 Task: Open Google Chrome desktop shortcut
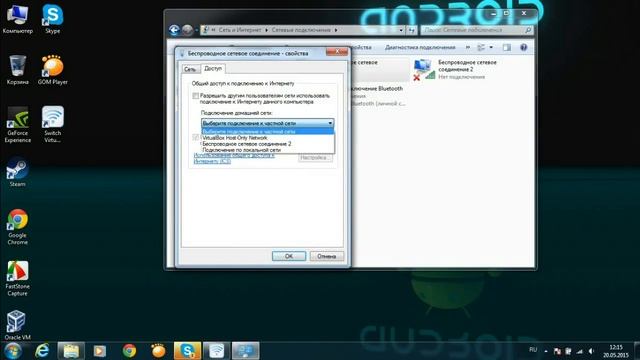[18, 227]
